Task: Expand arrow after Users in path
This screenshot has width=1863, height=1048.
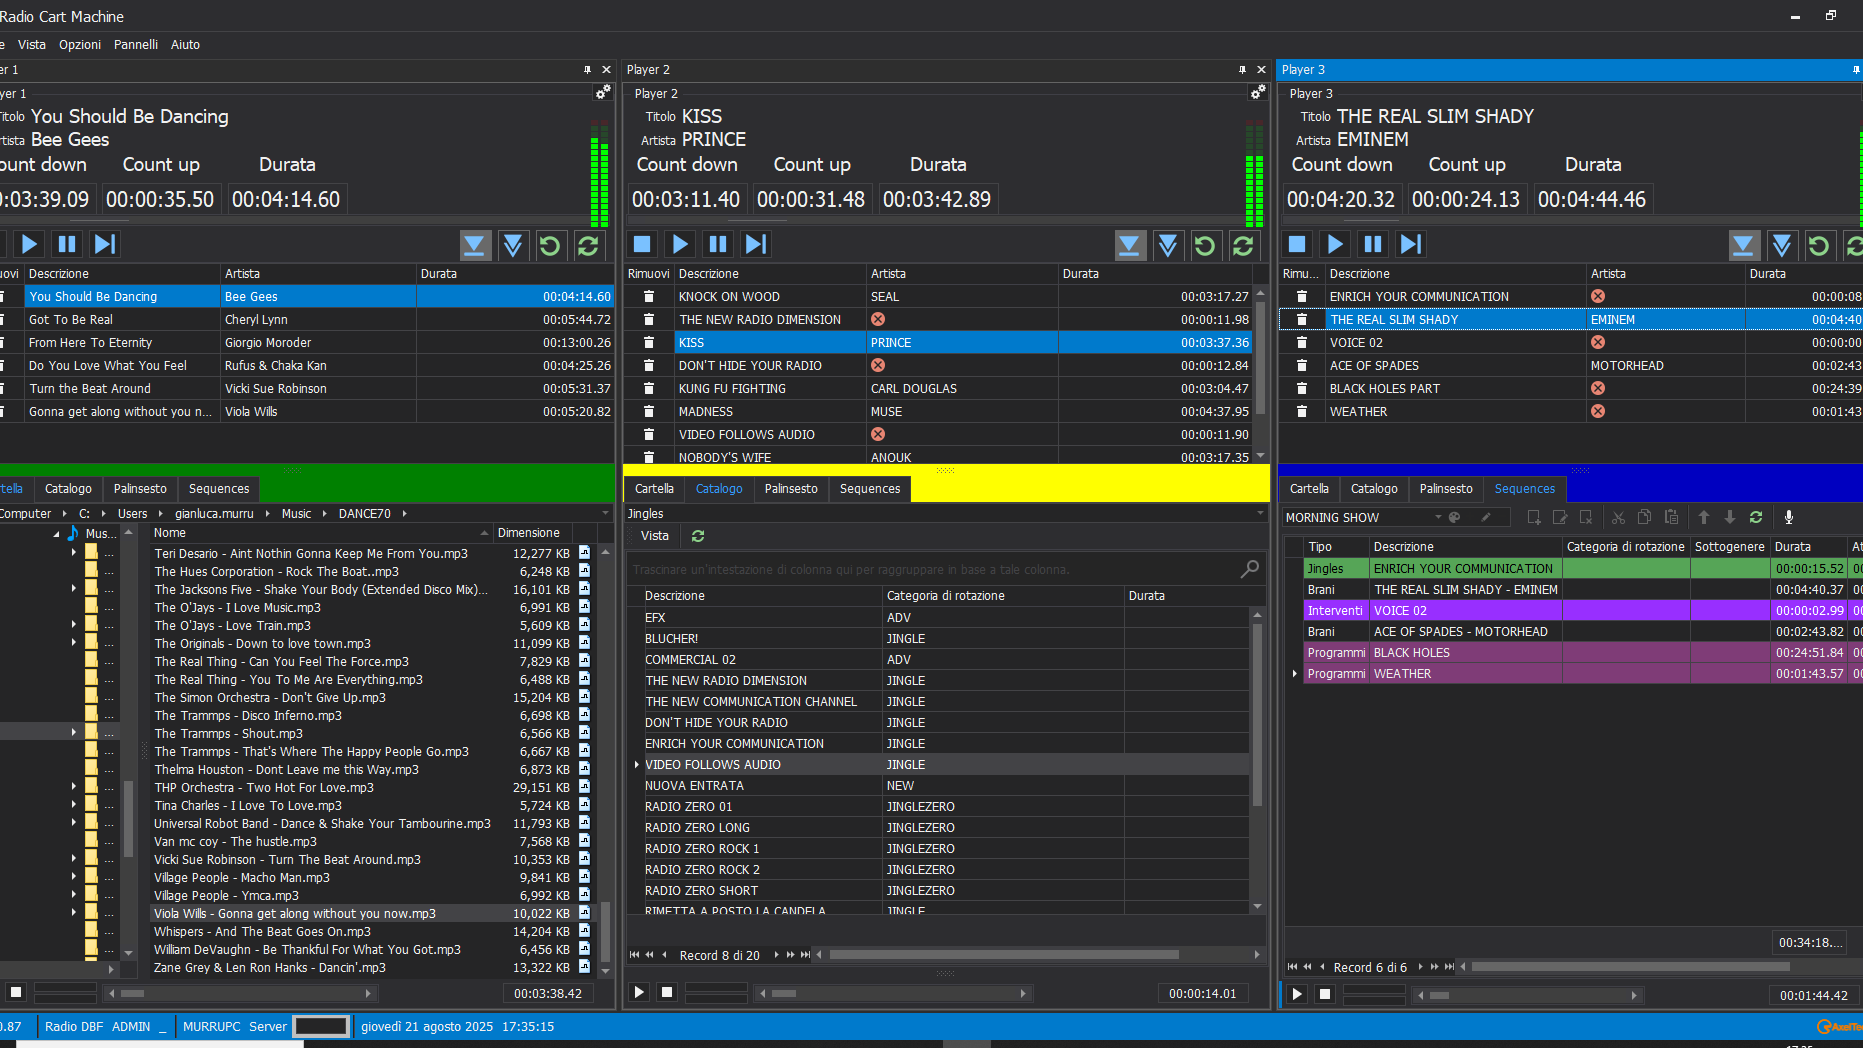Action: 161,513
